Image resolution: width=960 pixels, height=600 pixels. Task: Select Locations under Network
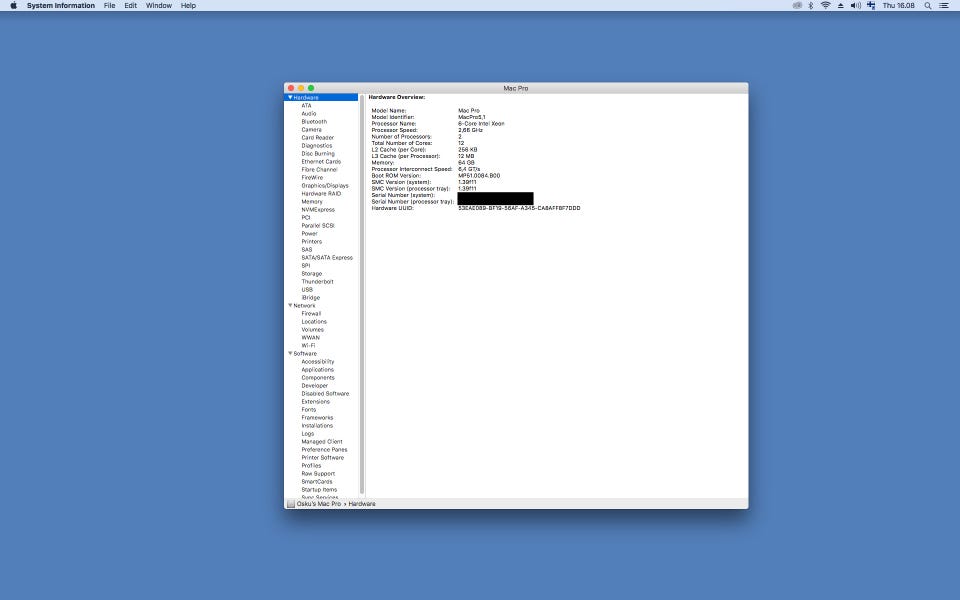[314, 321]
